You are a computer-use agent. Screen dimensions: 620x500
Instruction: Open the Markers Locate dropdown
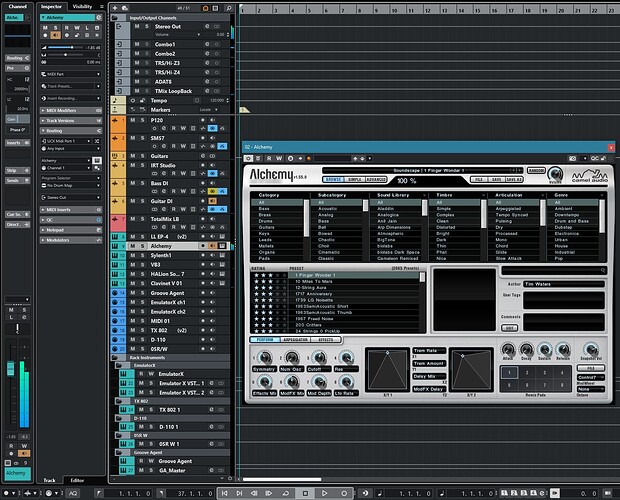209,110
